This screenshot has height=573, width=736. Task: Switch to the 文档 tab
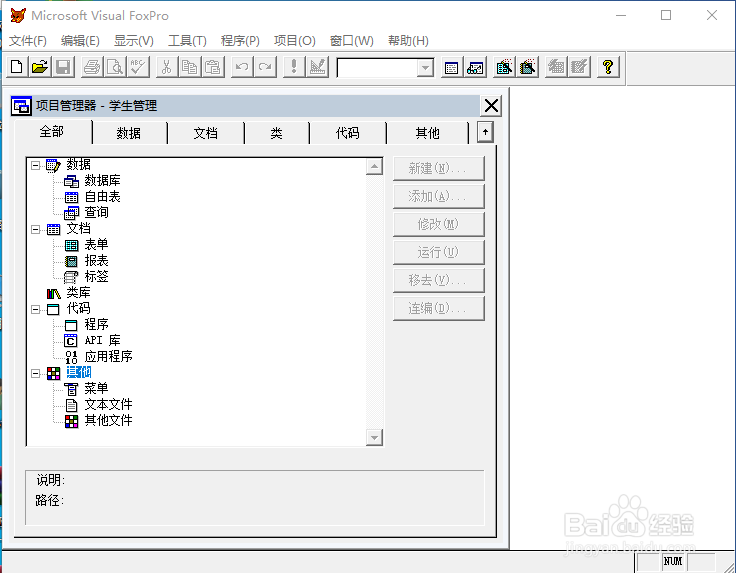206,133
